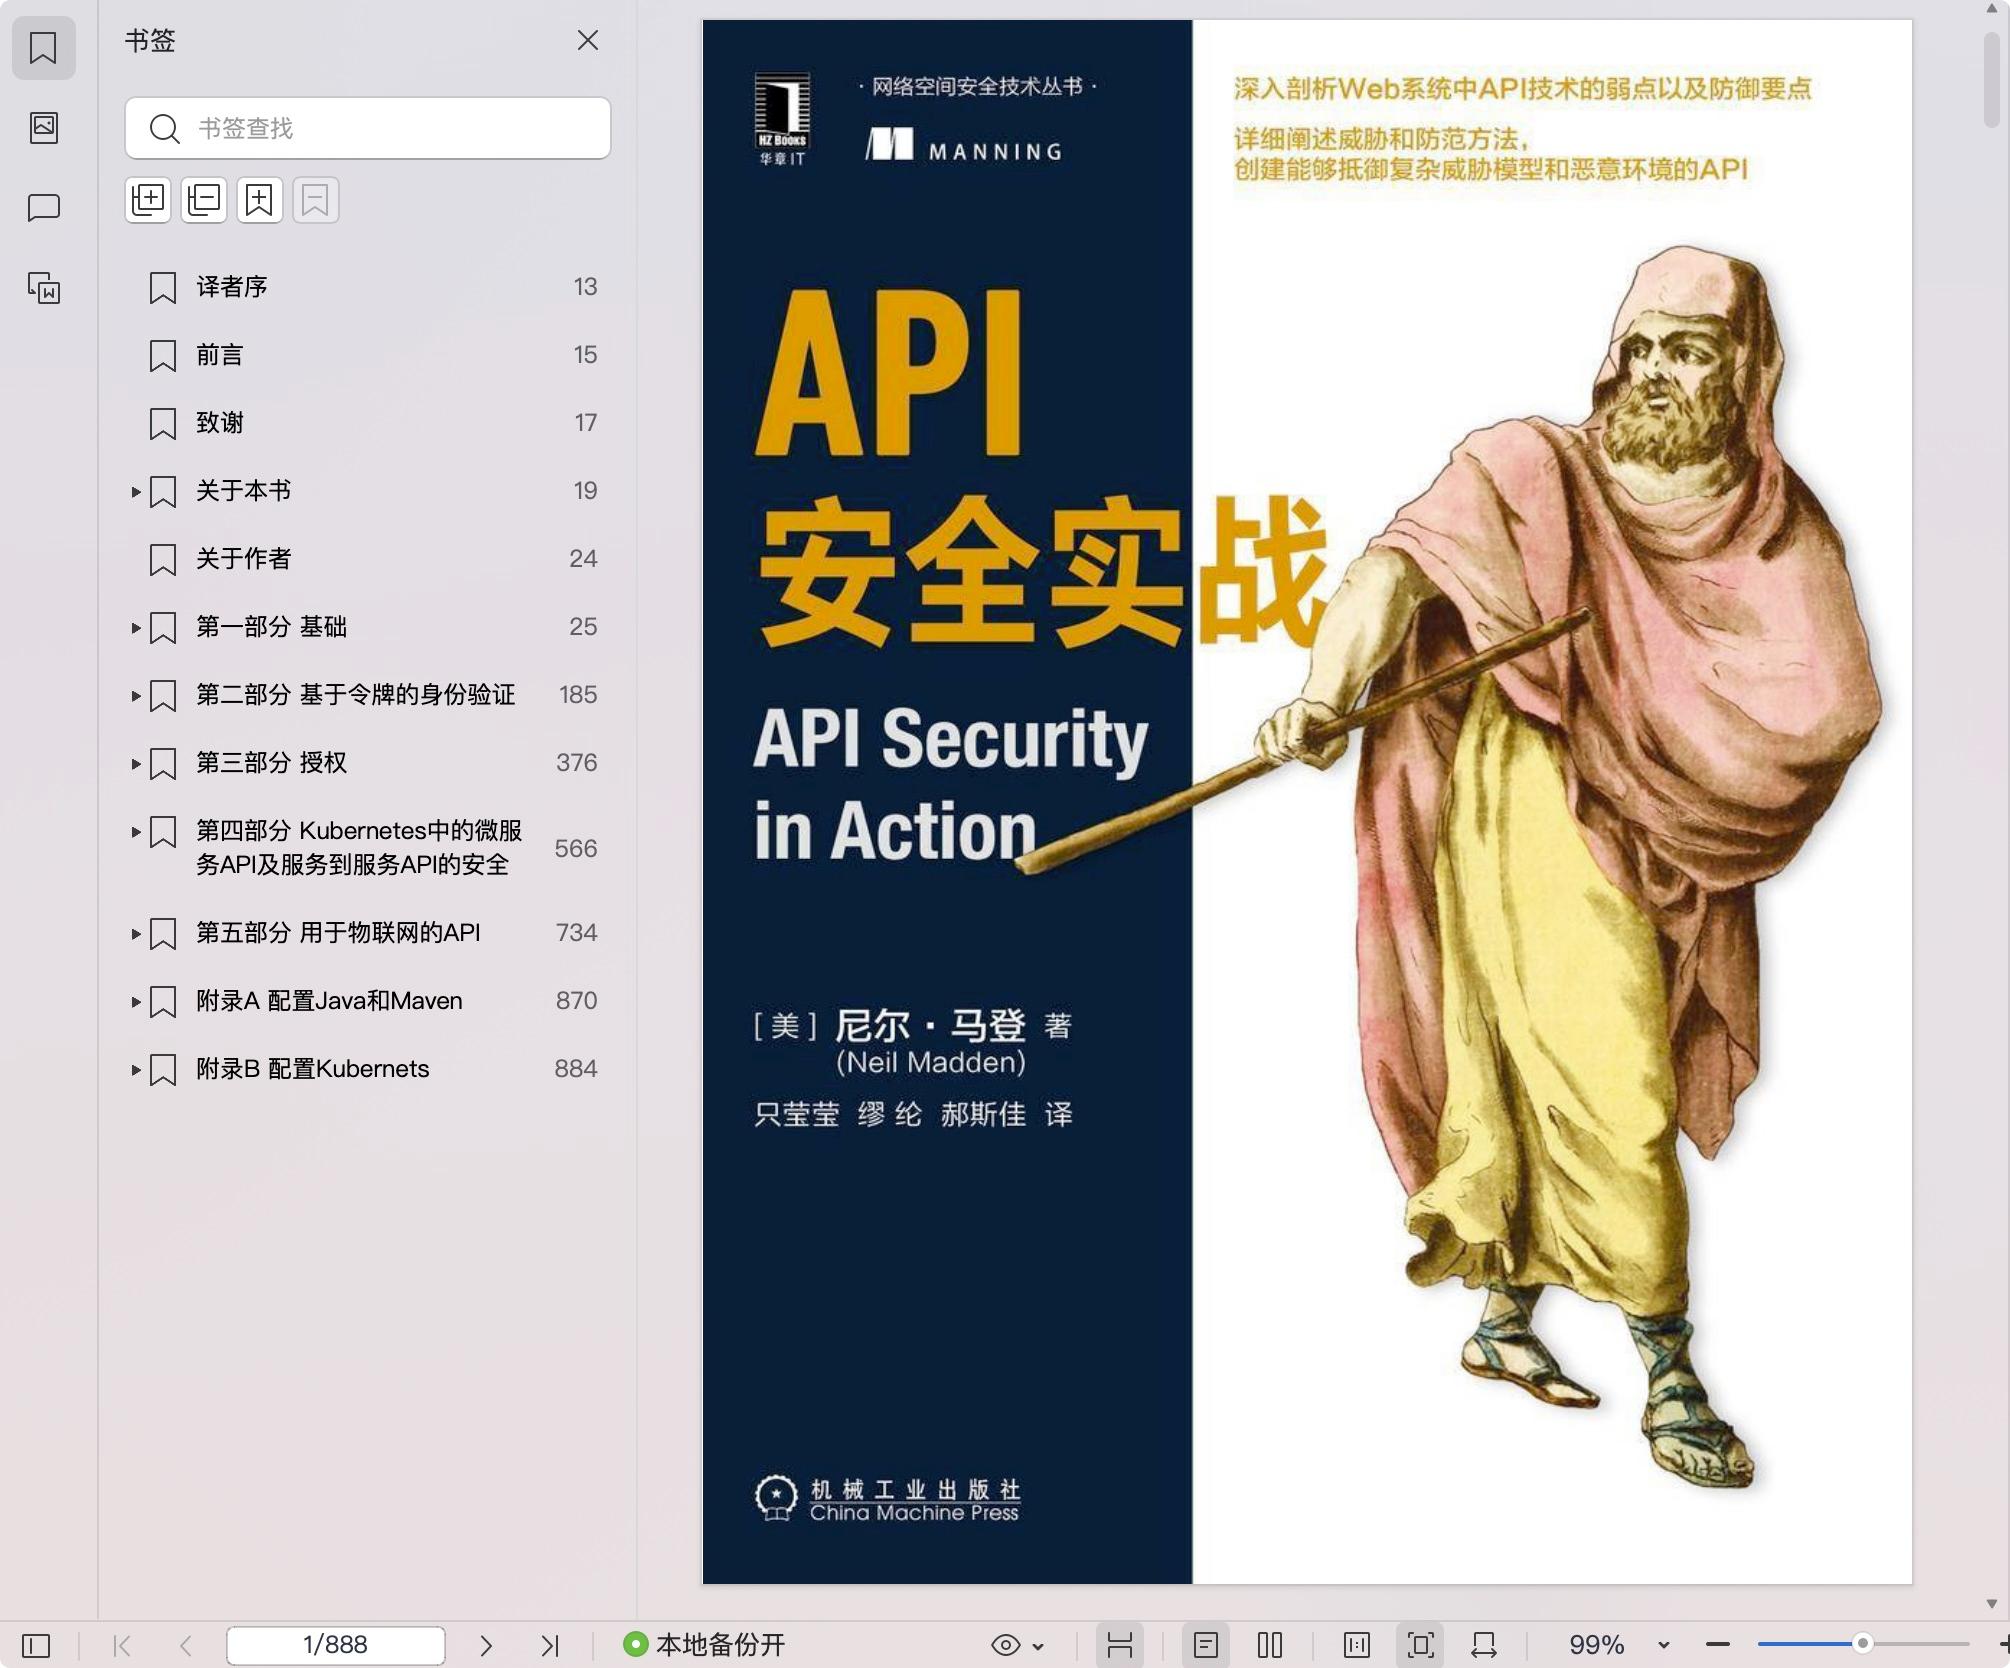Click the API 安全实战 book cover page
This screenshot has height=1668, width=2010.
[x=1307, y=802]
